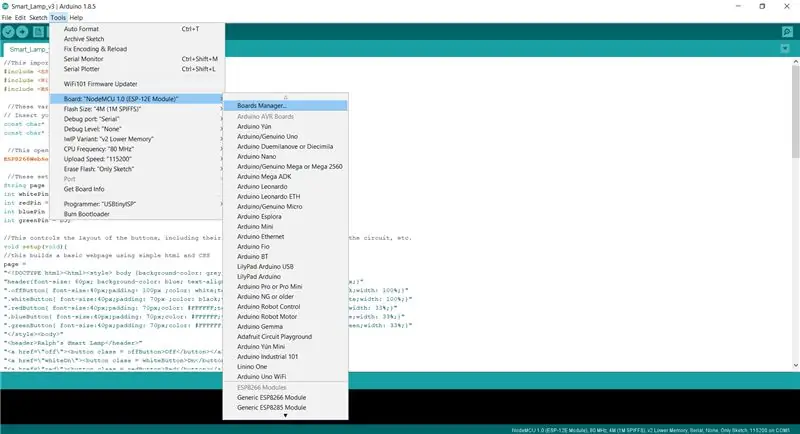Open Serial Monitor from Tools menu
This screenshot has width=800, height=434.
pyautogui.click(x=137, y=59)
